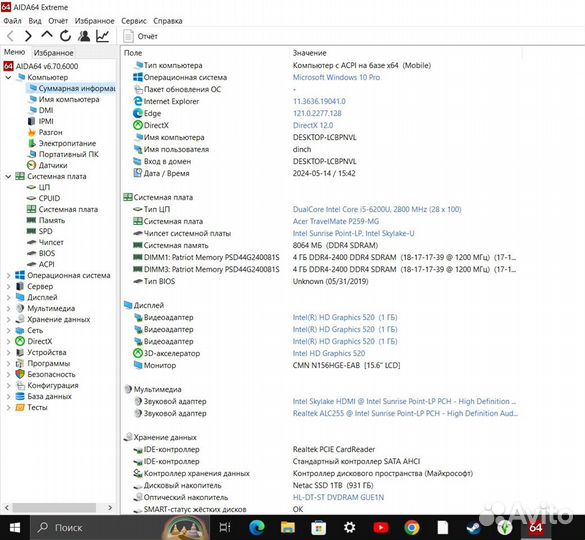Click the Значение column header
Screen dimensions: 585x540
click(x=309, y=53)
